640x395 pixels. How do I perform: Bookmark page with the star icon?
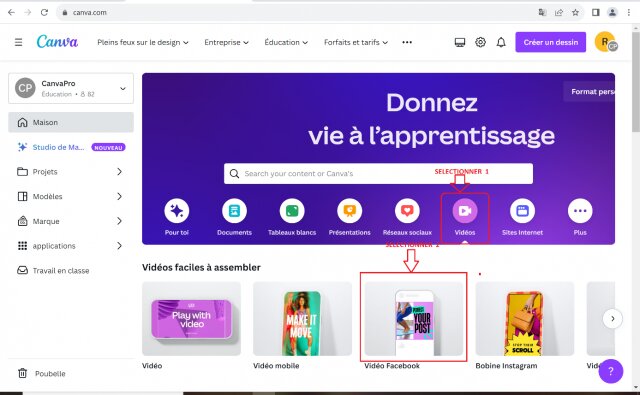576,12
